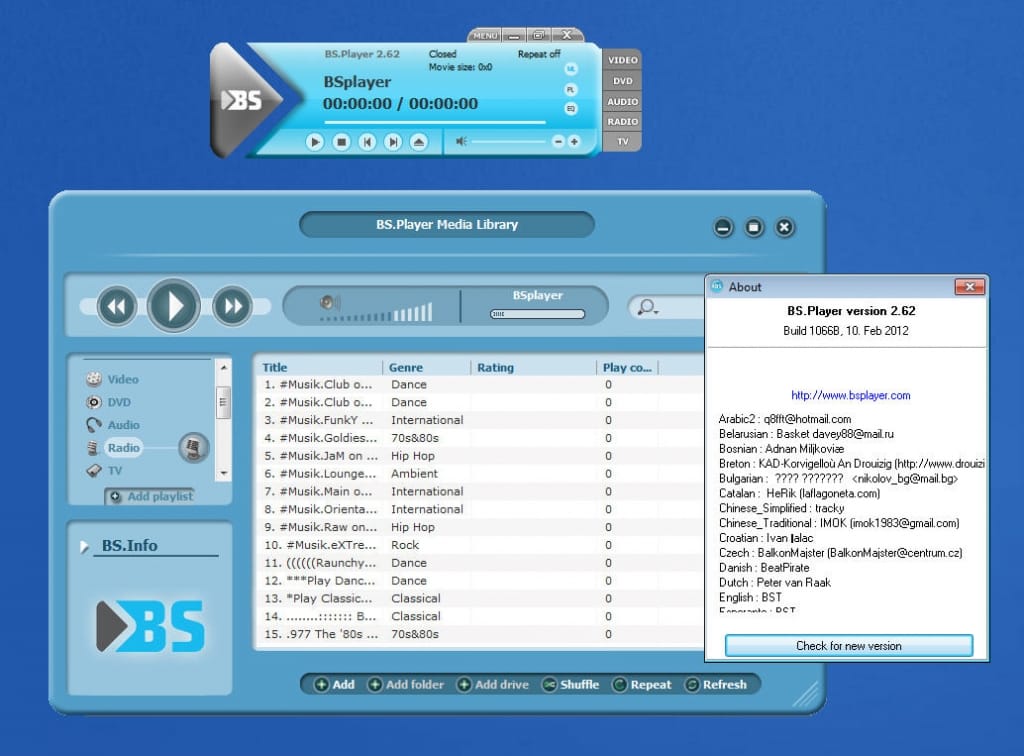
Task: Select row 6 #Musik.Lounge
Action: click(x=480, y=474)
